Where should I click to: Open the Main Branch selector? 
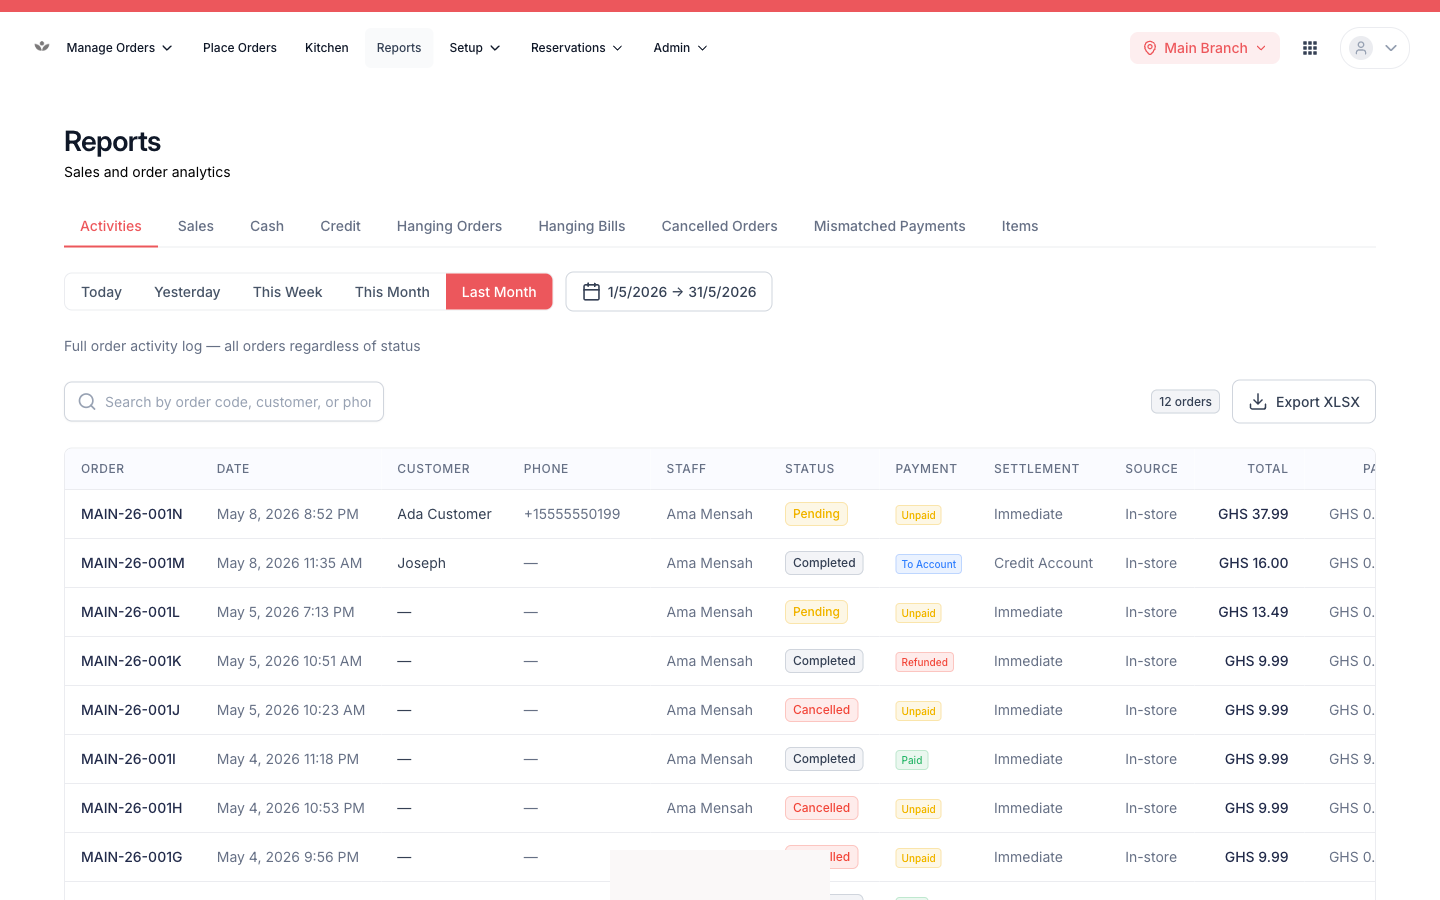1205,48
